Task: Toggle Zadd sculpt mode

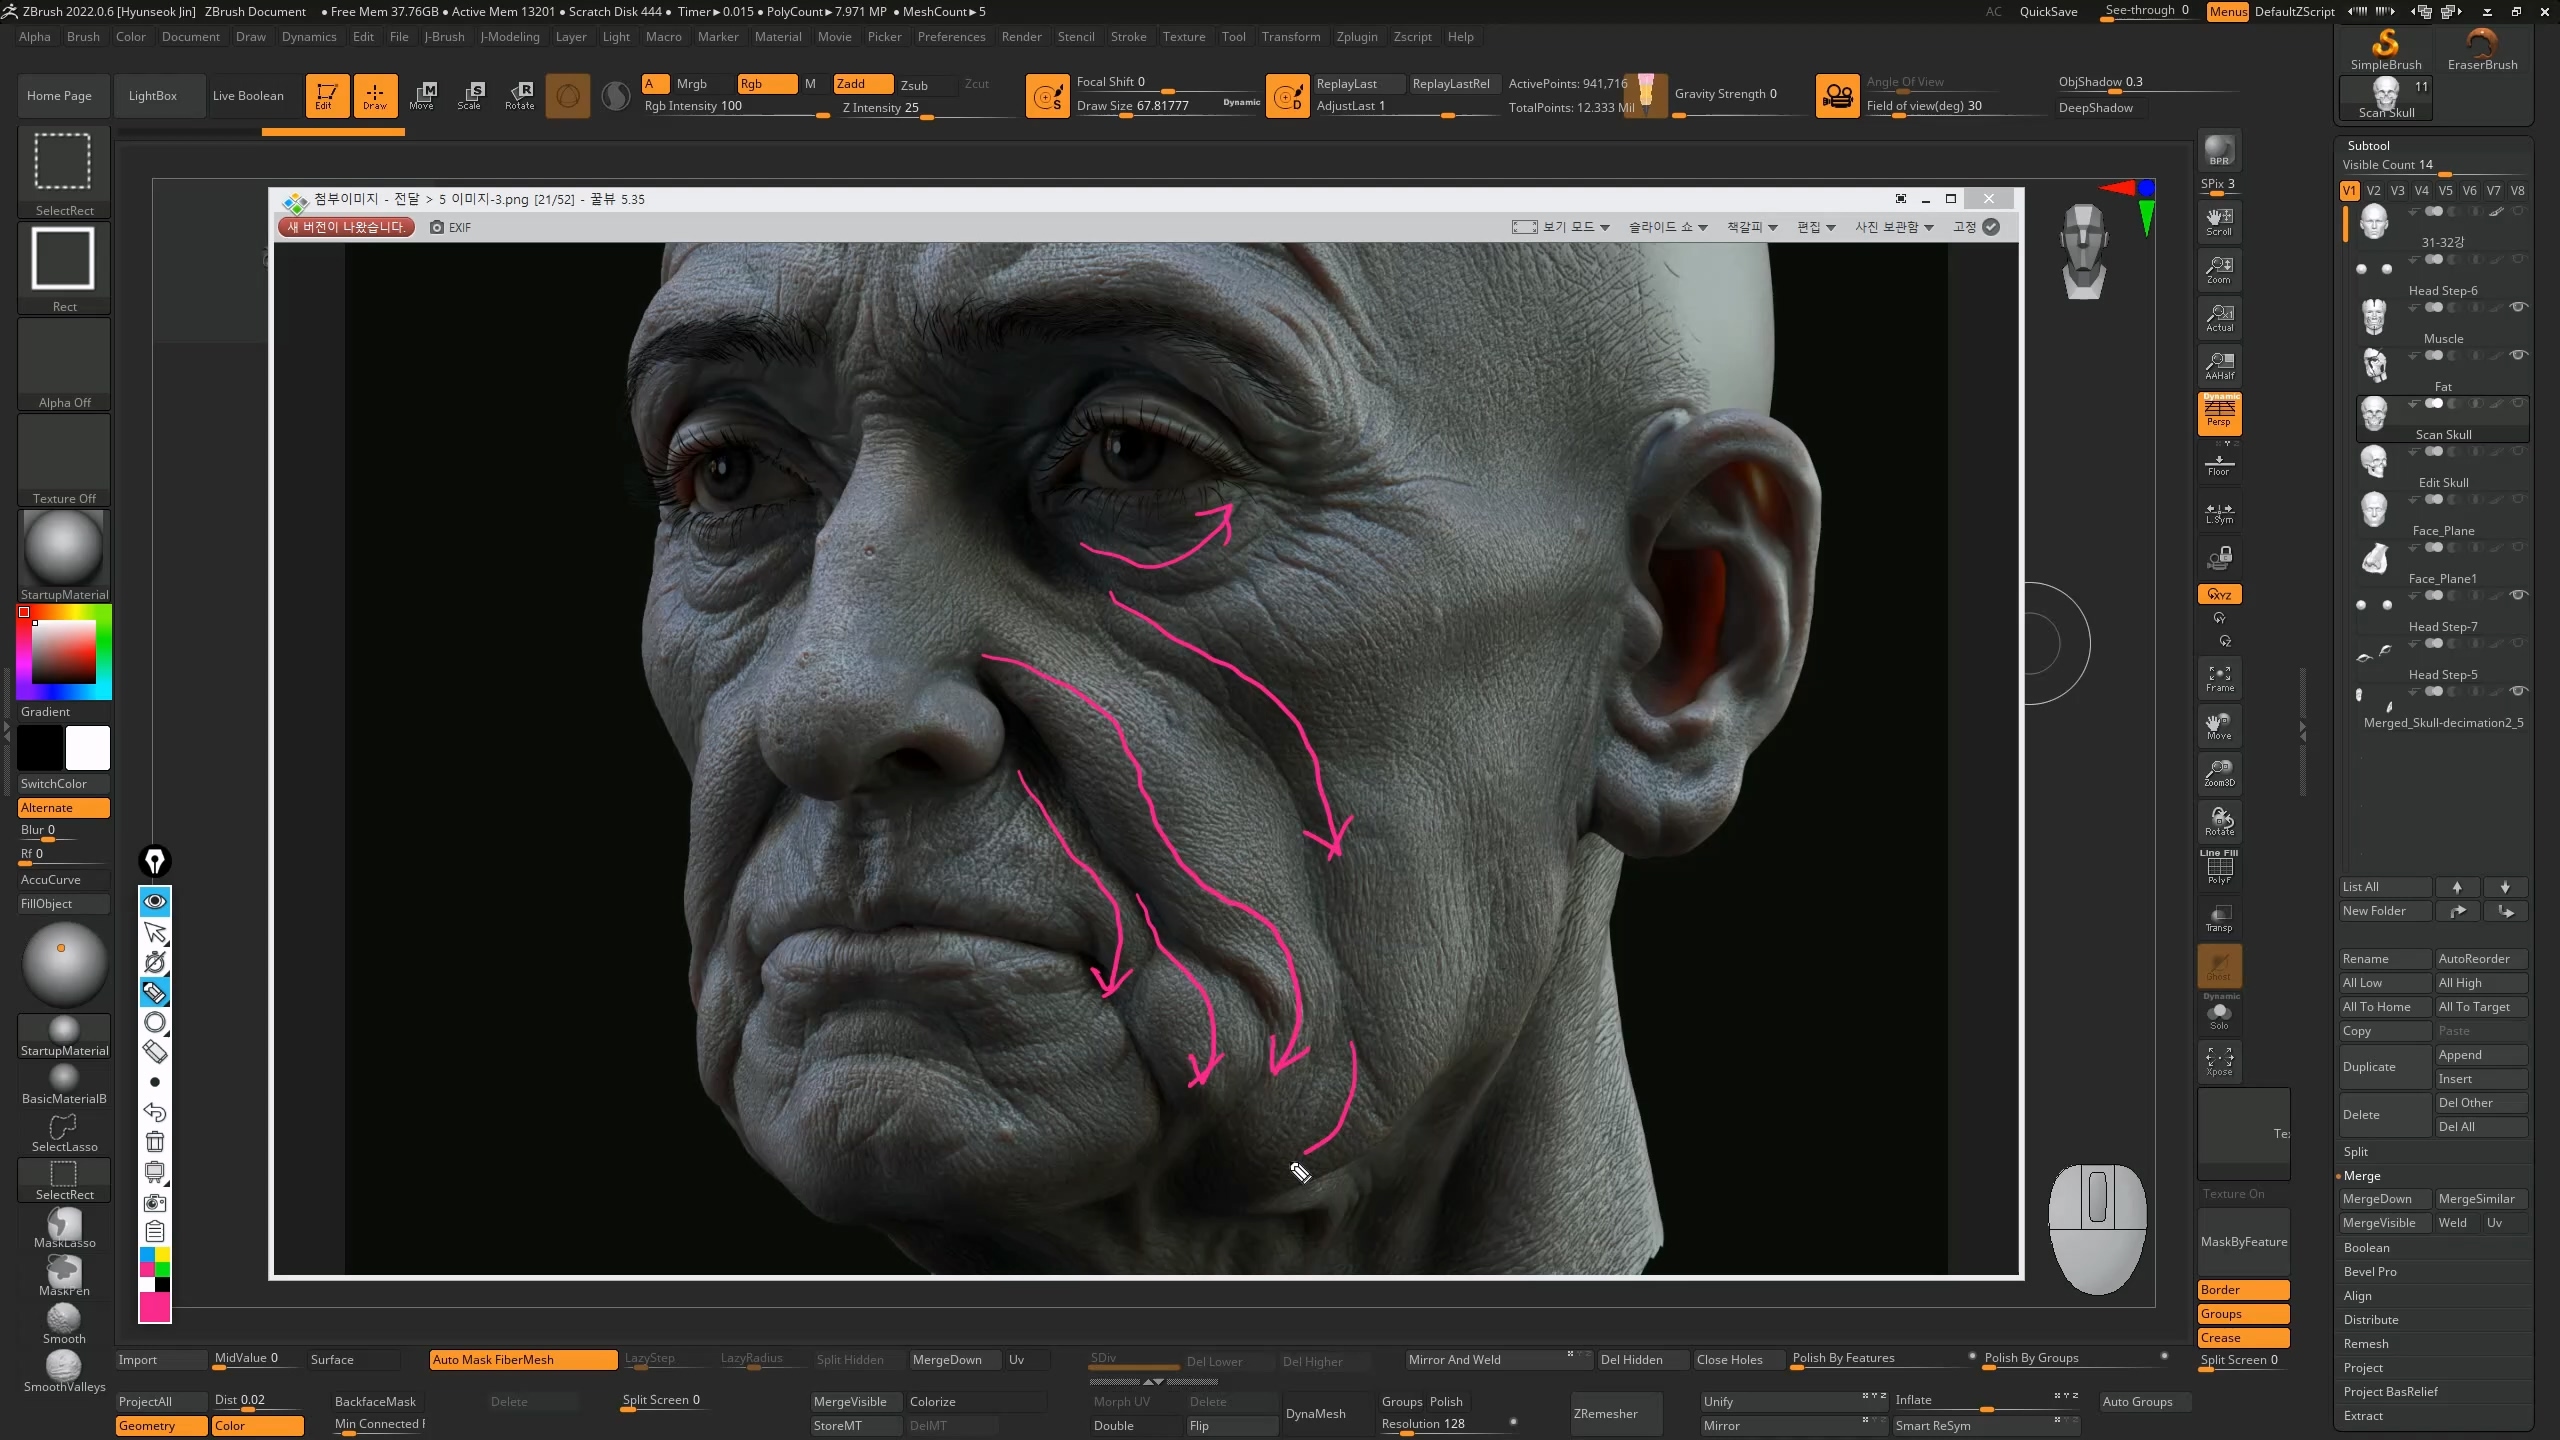Action: 862,84
